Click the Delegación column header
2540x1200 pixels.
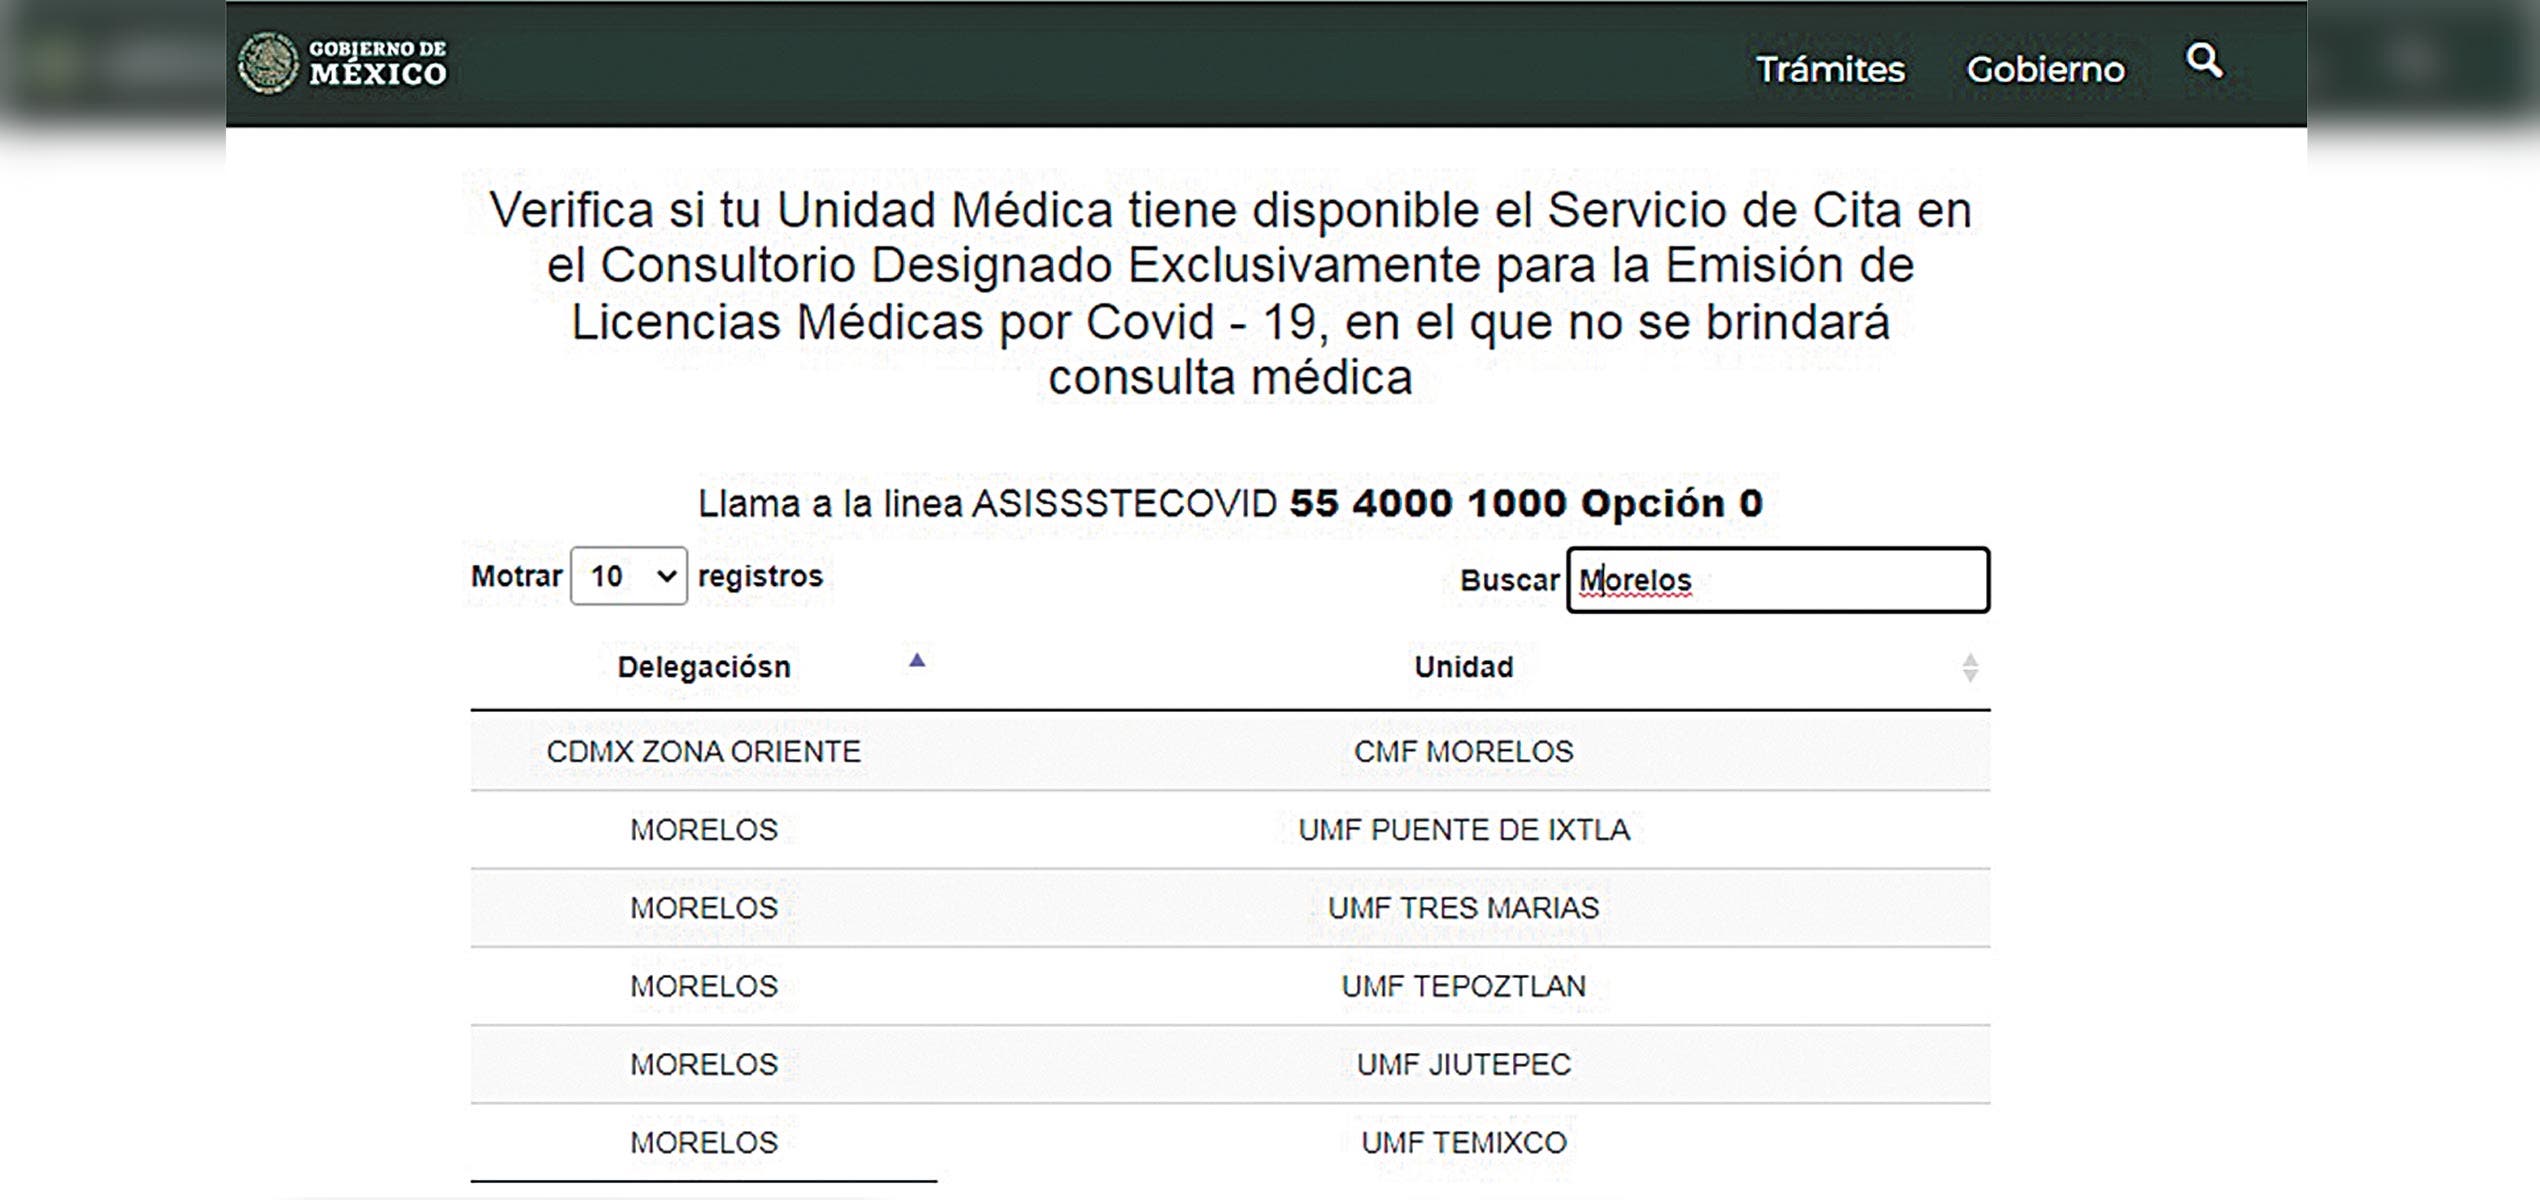click(x=703, y=667)
